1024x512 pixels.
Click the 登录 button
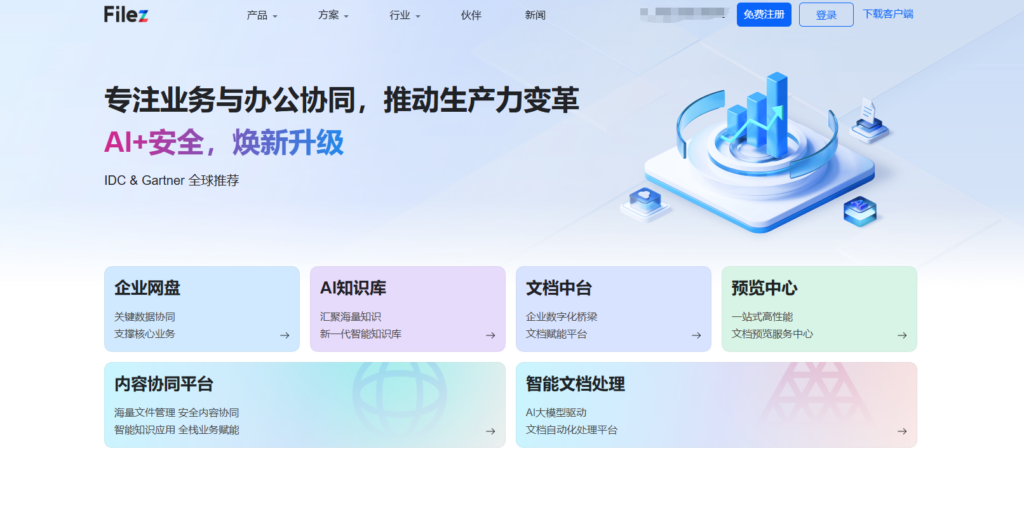(826, 14)
